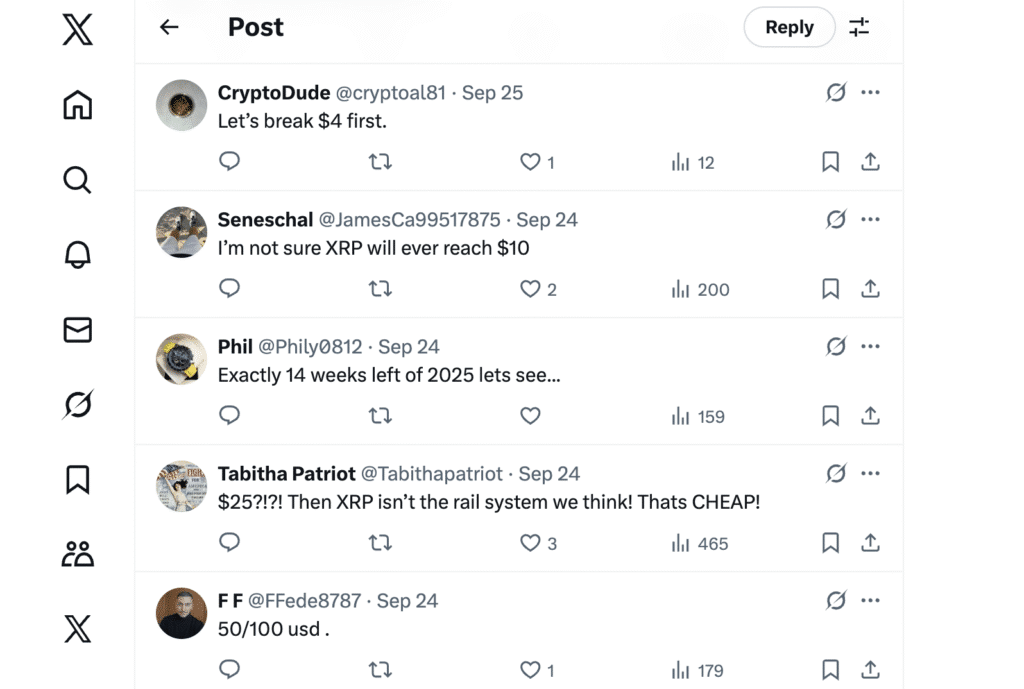Open more options on CryptoDude's reply
The width and height of the screenshot is (1024, 689).
870,93
